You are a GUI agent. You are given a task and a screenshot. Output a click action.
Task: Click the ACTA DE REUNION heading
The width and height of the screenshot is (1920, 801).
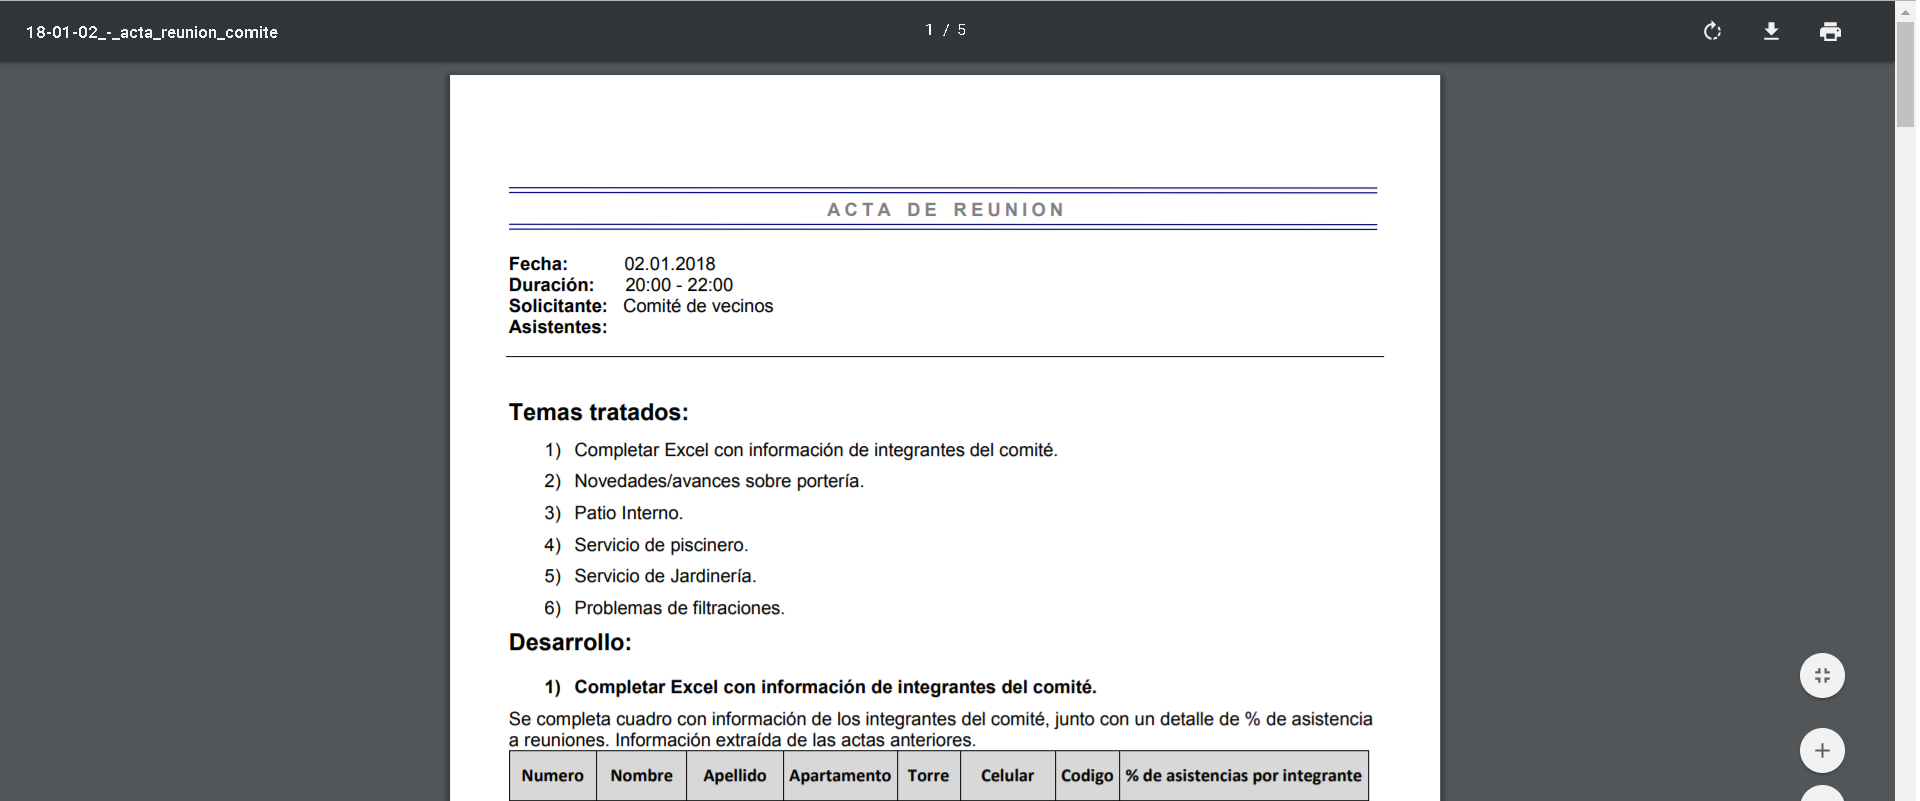click(x=945, y=209)
